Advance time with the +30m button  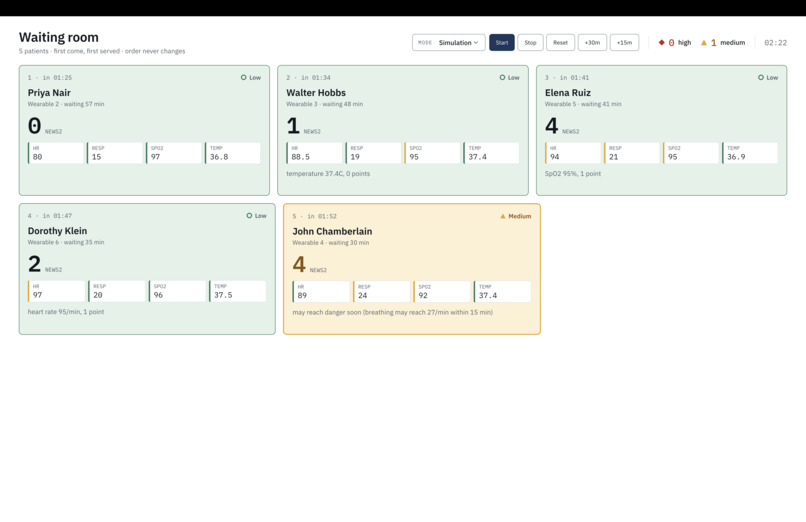(x=592, y=43)
